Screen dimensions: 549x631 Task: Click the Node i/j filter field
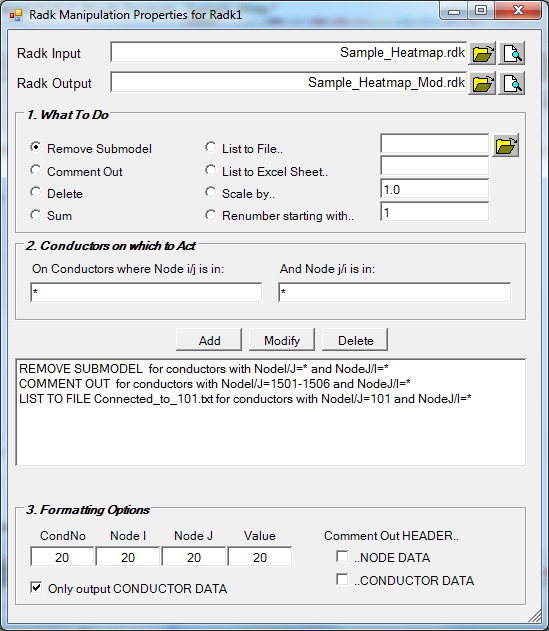146,292
